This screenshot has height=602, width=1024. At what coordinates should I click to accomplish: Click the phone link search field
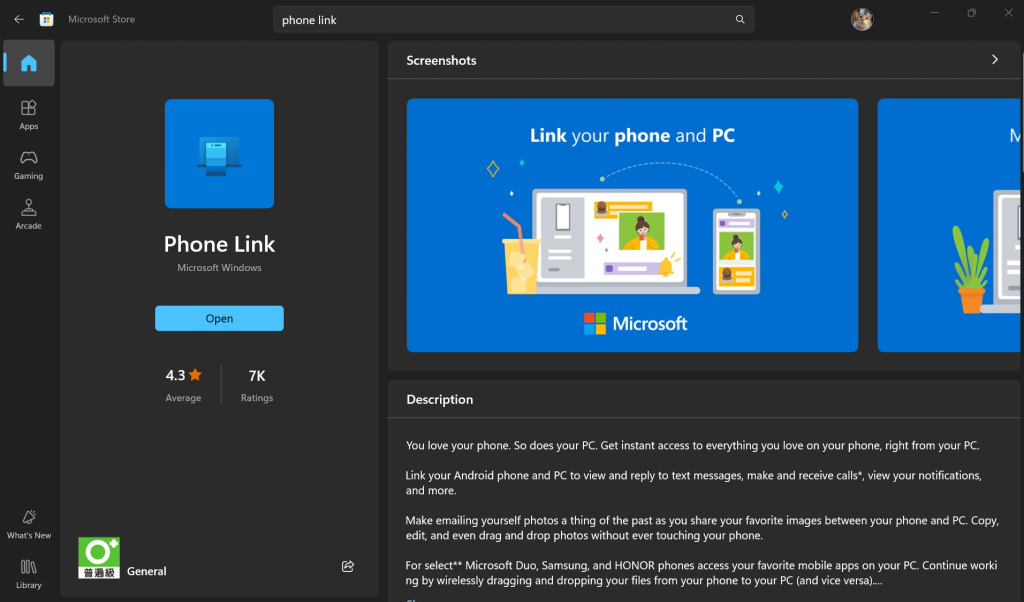click(x=513, y=20)
